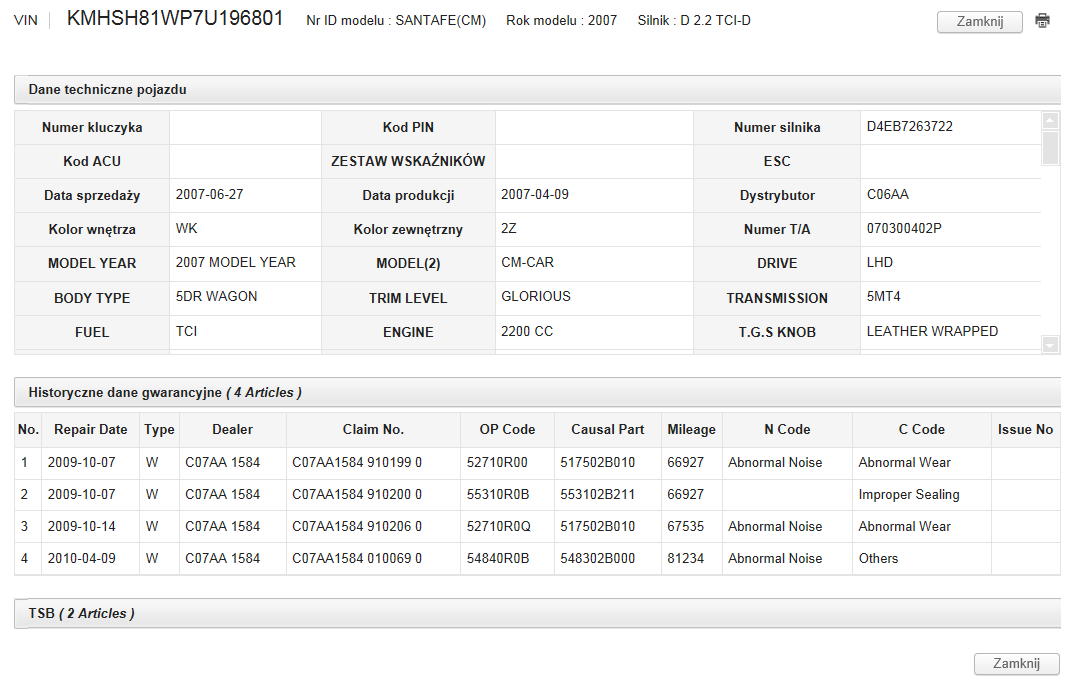Click the top Zamknij button
The width and height of the screenshot is (1073, 686).
(x=979, y=21)
